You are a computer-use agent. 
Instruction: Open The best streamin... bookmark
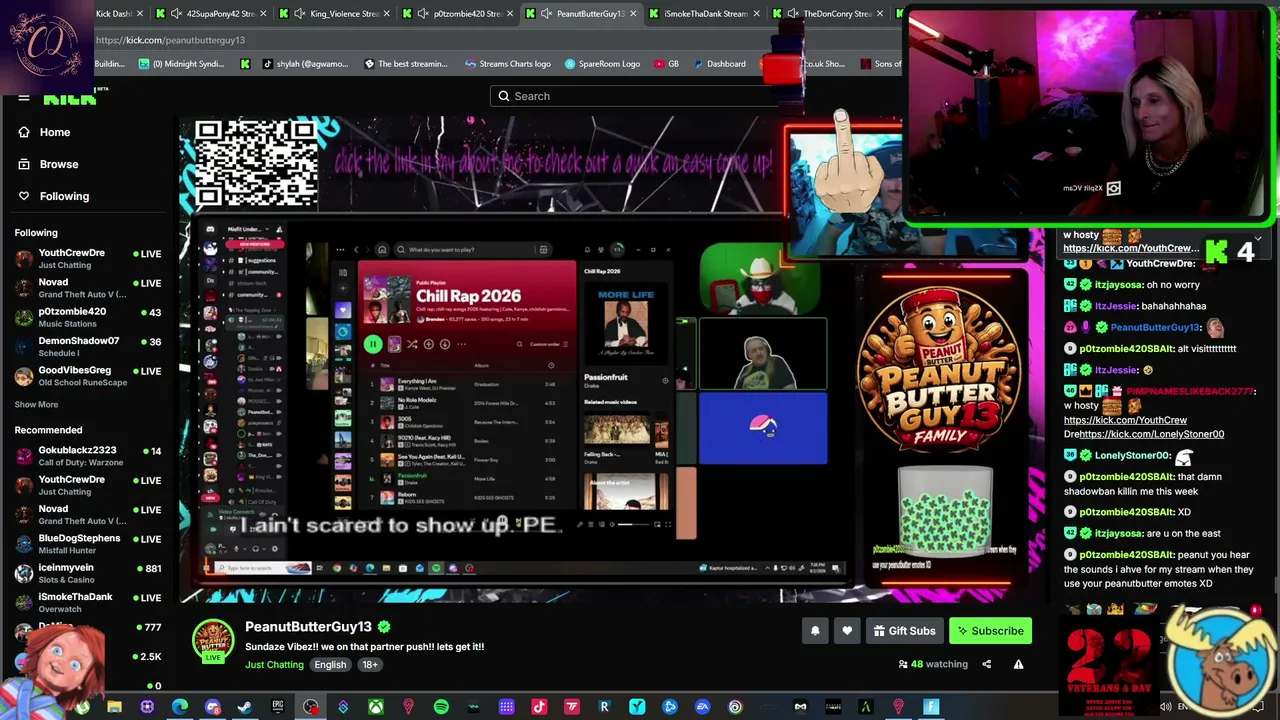pos(404,64)
